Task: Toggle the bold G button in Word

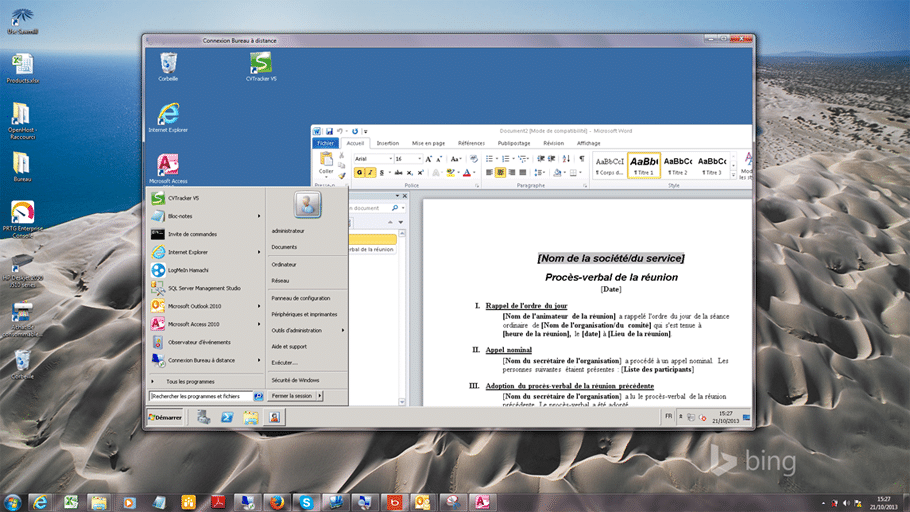Action: (x=359, y=172)
